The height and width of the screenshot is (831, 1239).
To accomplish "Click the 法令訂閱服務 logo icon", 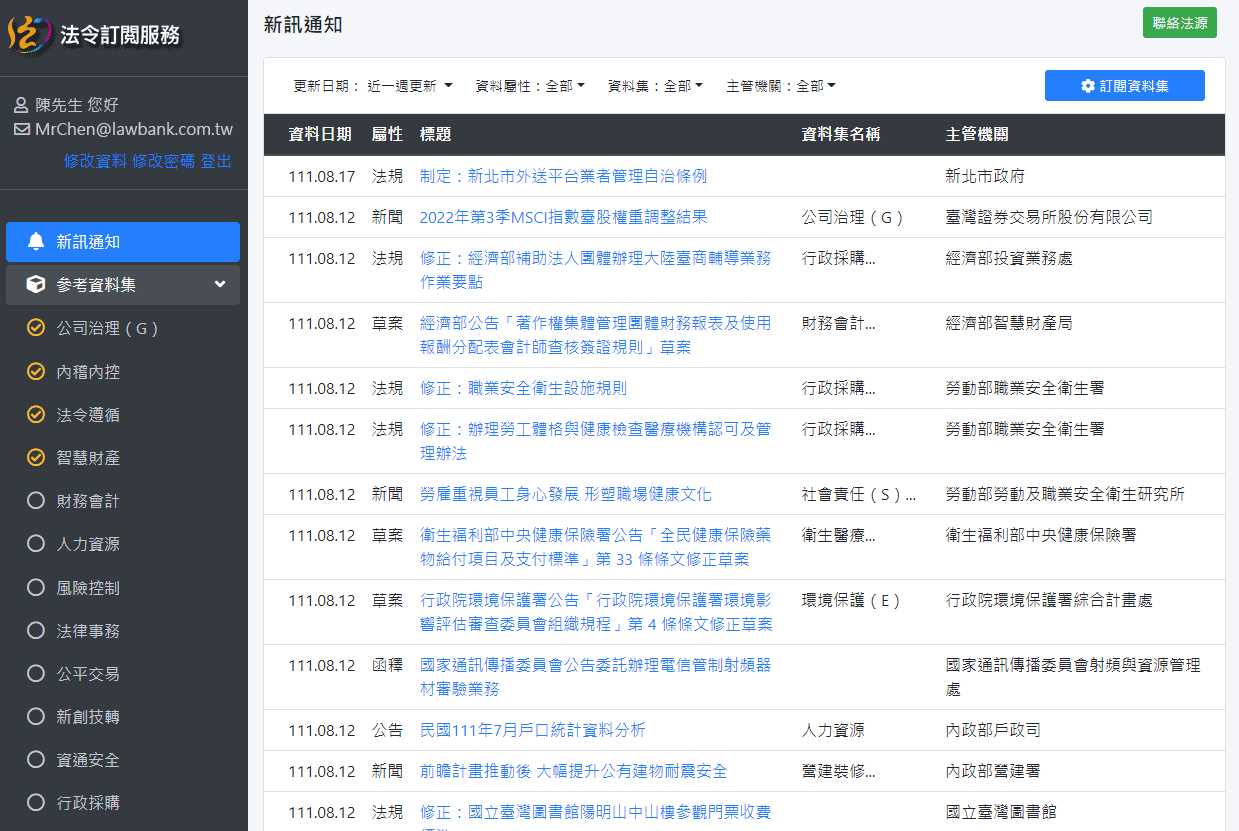I will [x=28, y=35].
